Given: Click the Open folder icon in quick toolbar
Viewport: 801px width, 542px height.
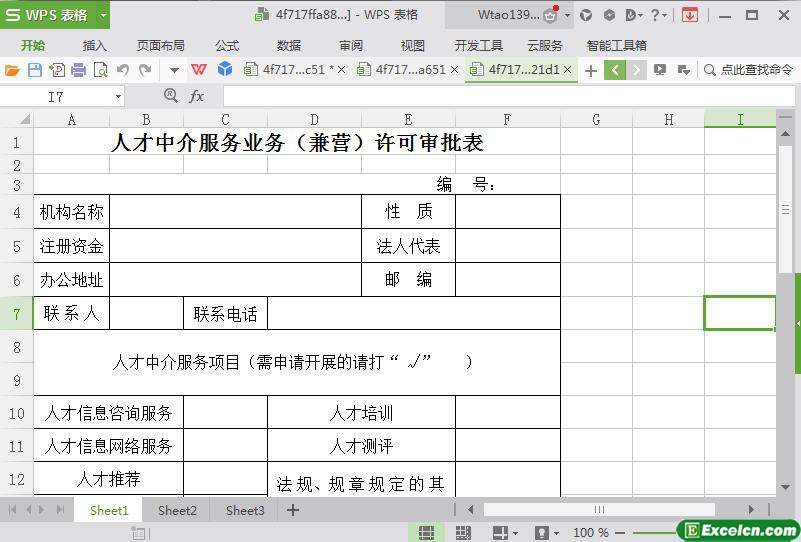Looking at the screenshot, I should click(12, 70).
